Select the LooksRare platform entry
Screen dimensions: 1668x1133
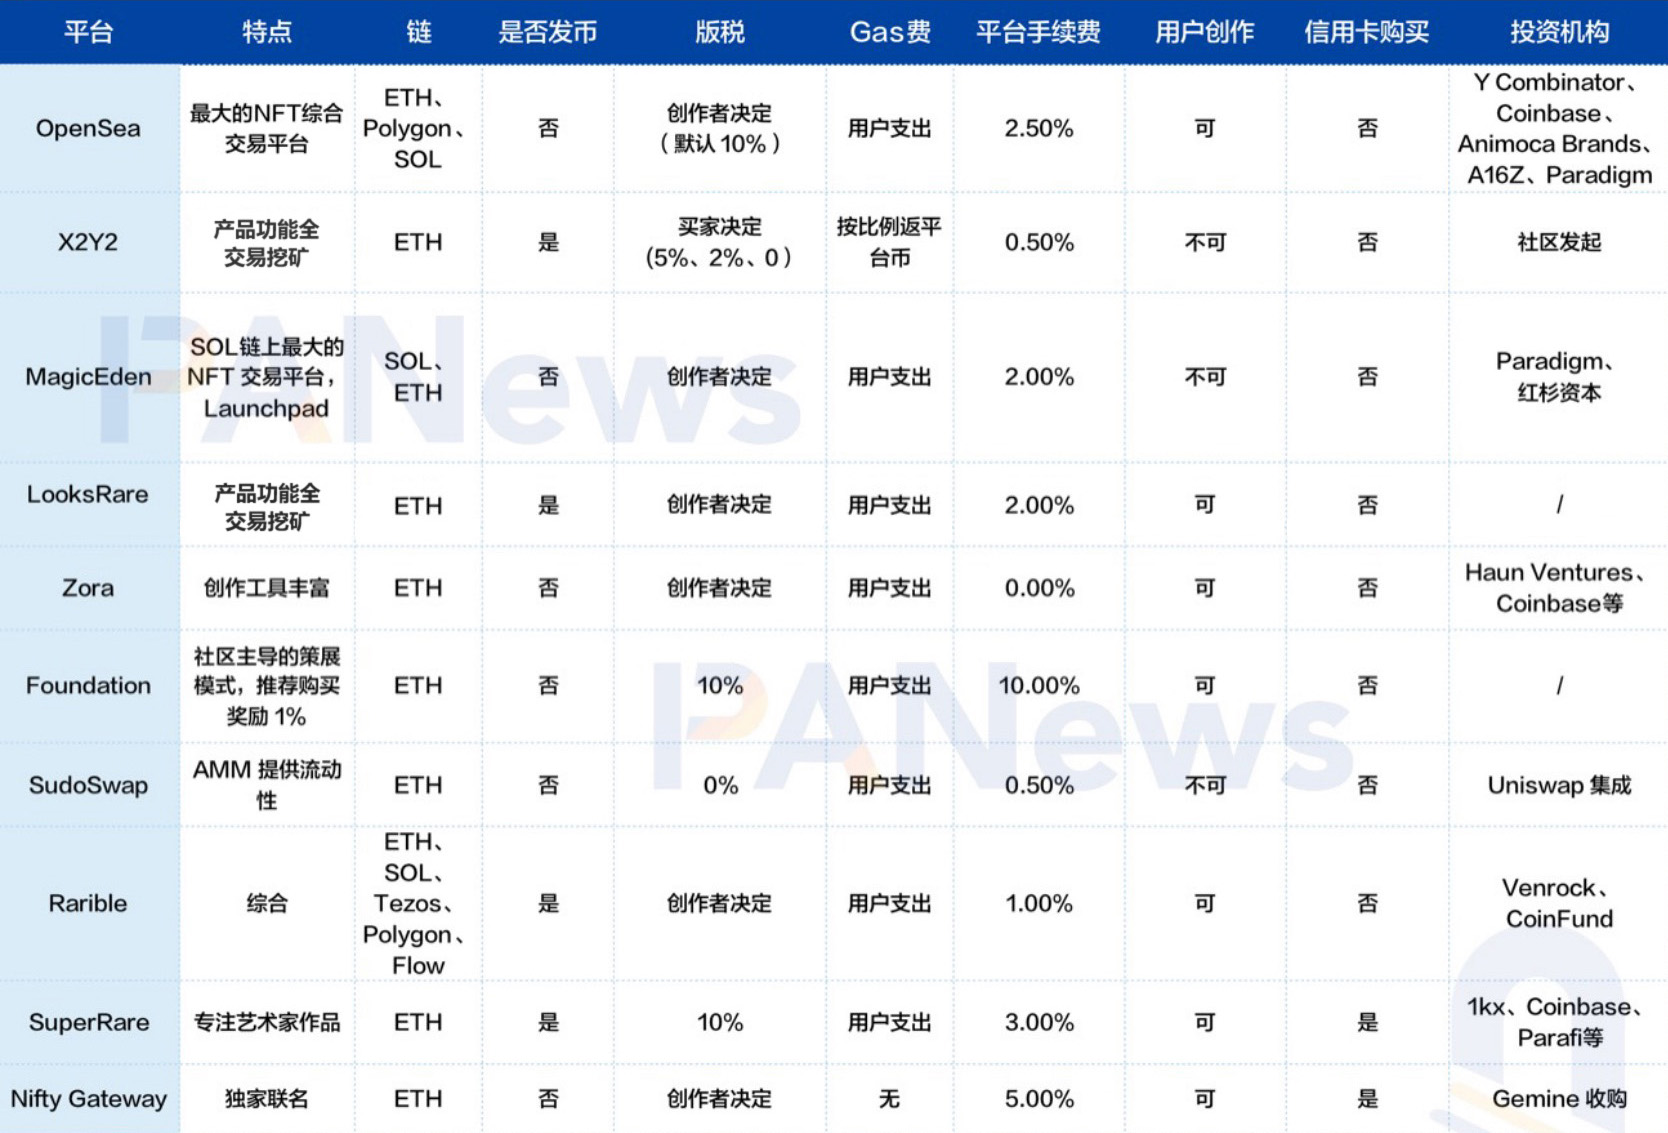point(88,494)
